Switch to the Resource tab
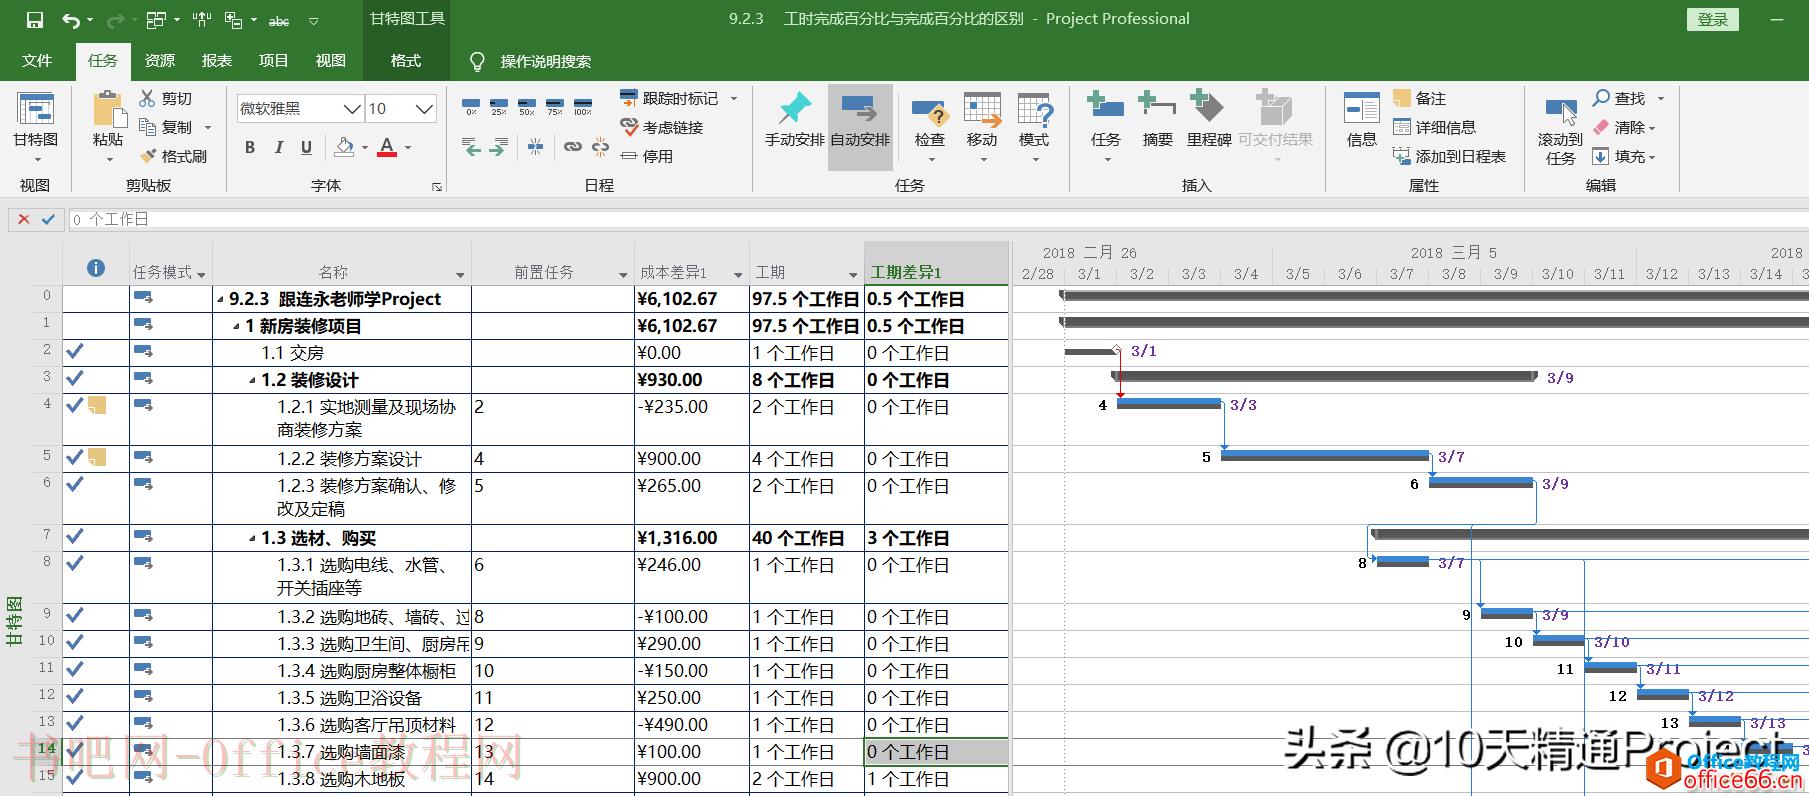 (160, 61)
